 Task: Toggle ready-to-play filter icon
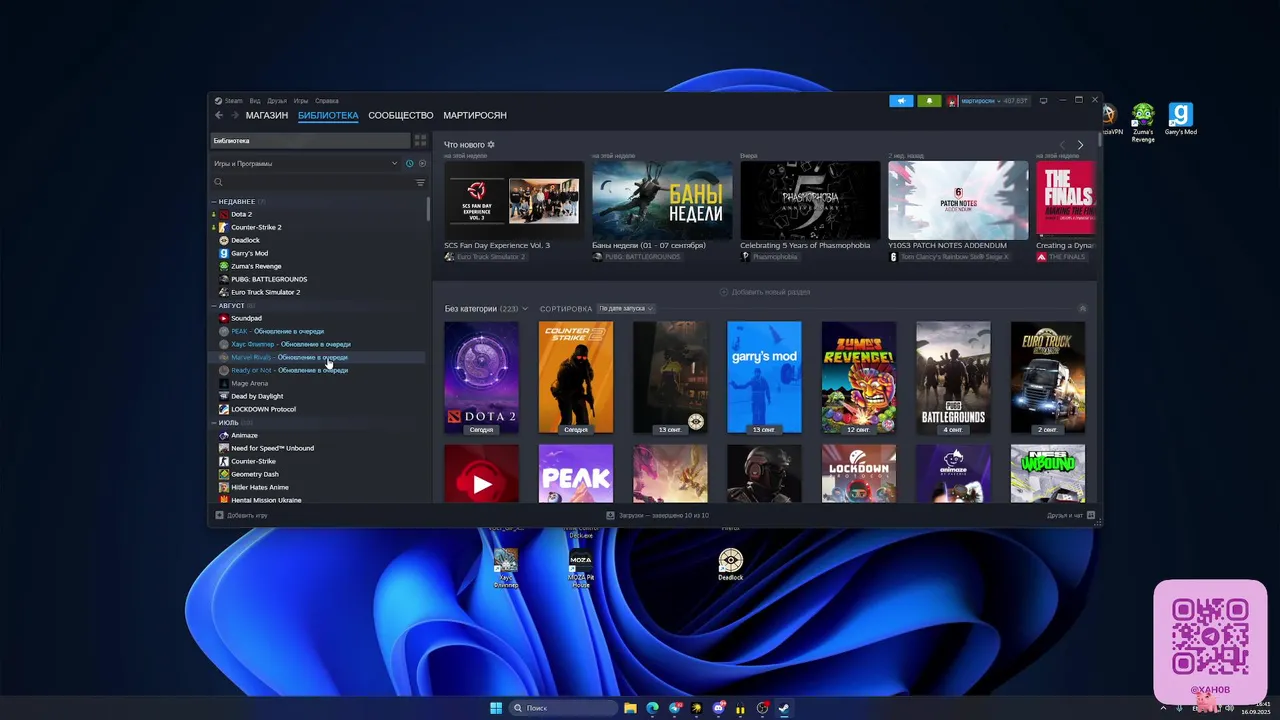click(422, 163)
